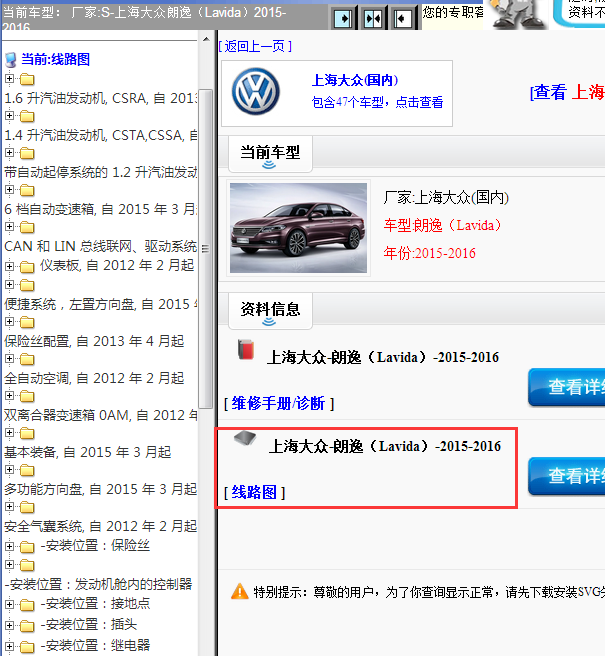Expand the 1.6 升汽油发动机 CSRA node
605x656 pixels.
(9, 78)
